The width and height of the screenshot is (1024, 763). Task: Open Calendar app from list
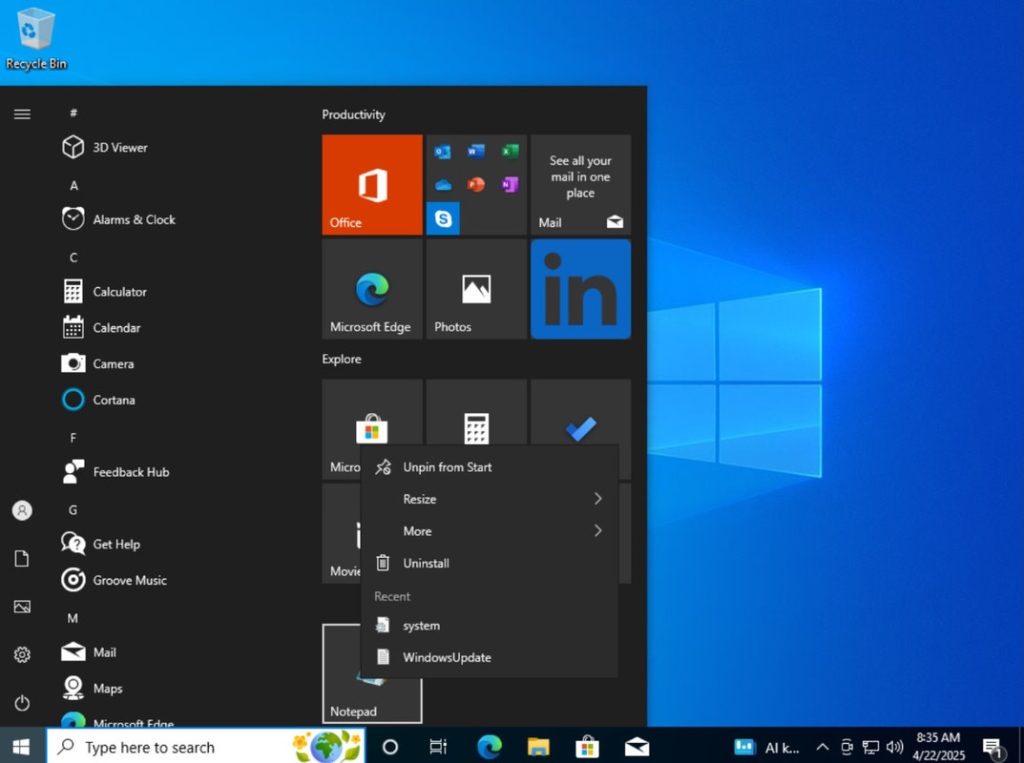(x=116, y=328)
